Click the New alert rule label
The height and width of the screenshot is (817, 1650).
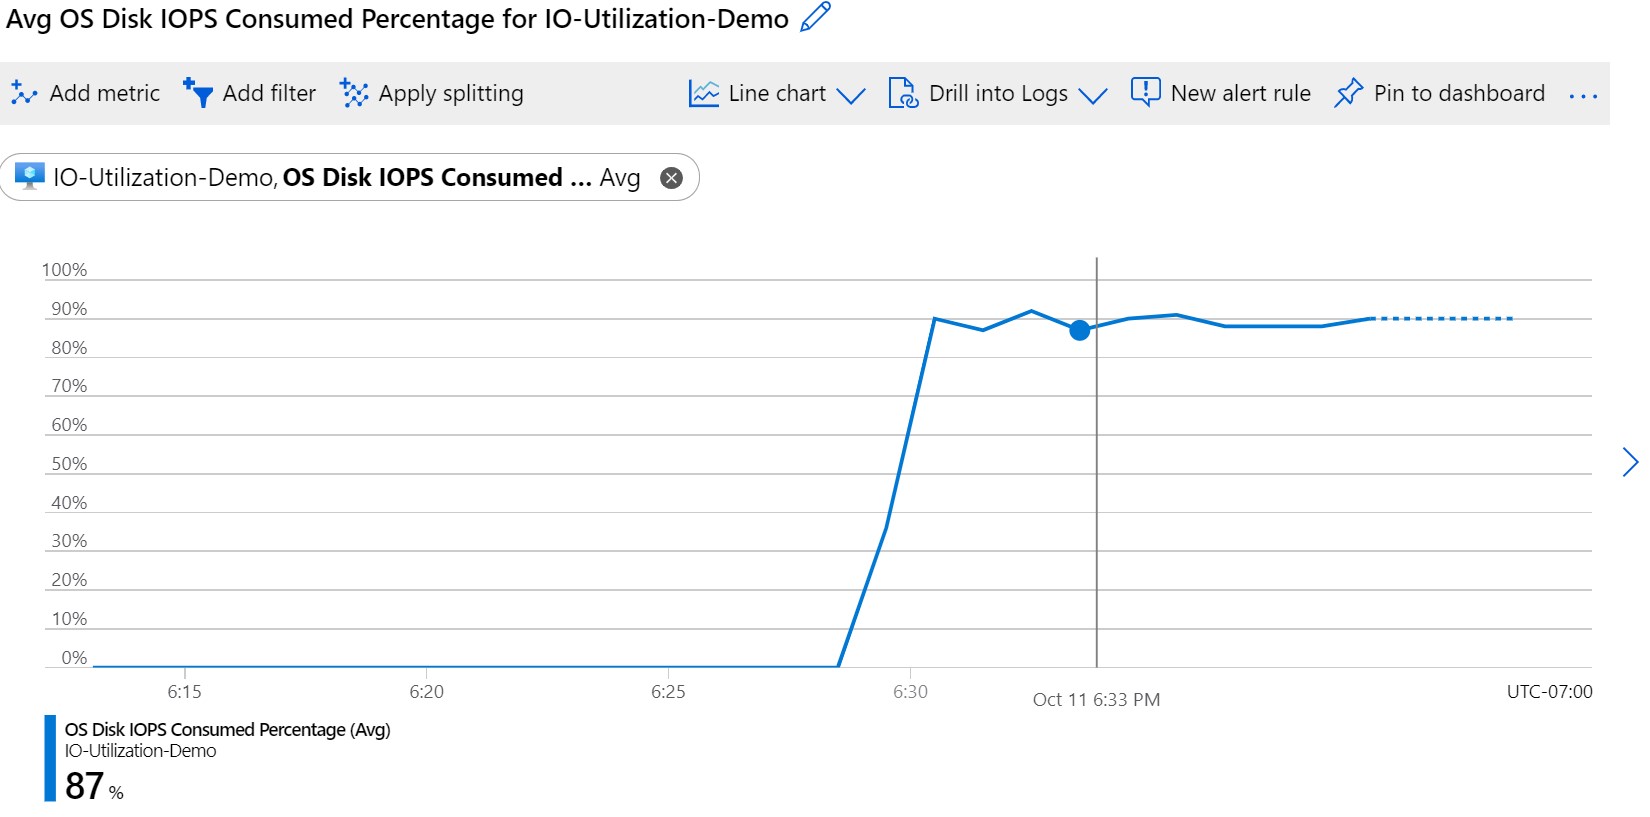tap(1240, 93)
